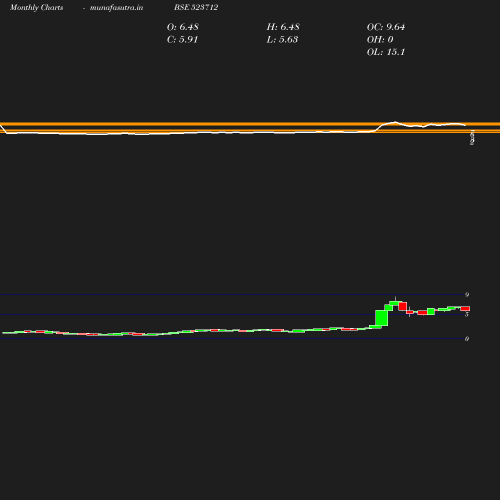Click the price axis label "0"
500x500 pixels.
467,339
